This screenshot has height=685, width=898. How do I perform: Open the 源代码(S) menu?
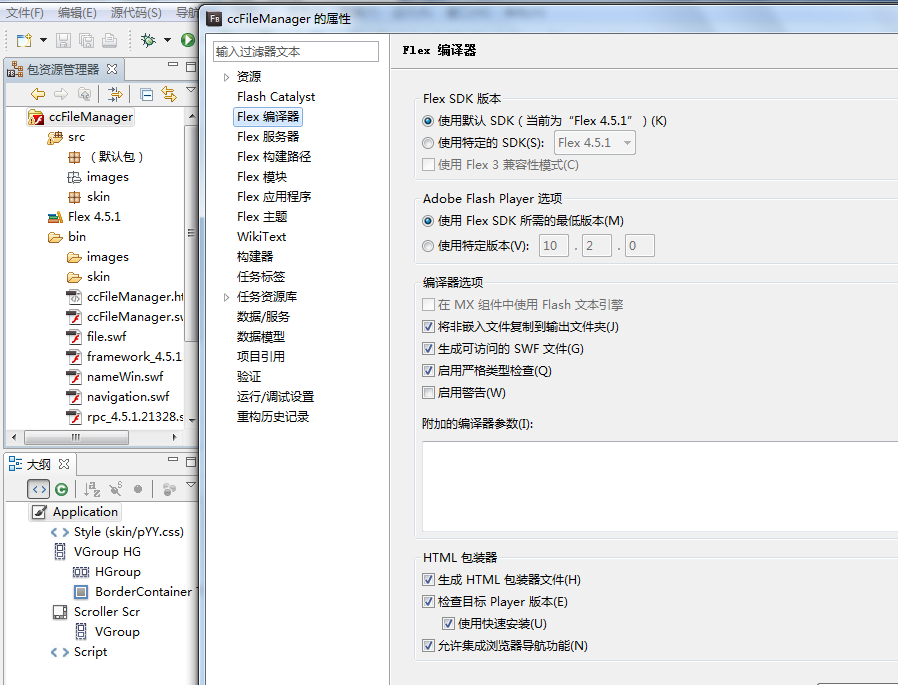point(136,13)
